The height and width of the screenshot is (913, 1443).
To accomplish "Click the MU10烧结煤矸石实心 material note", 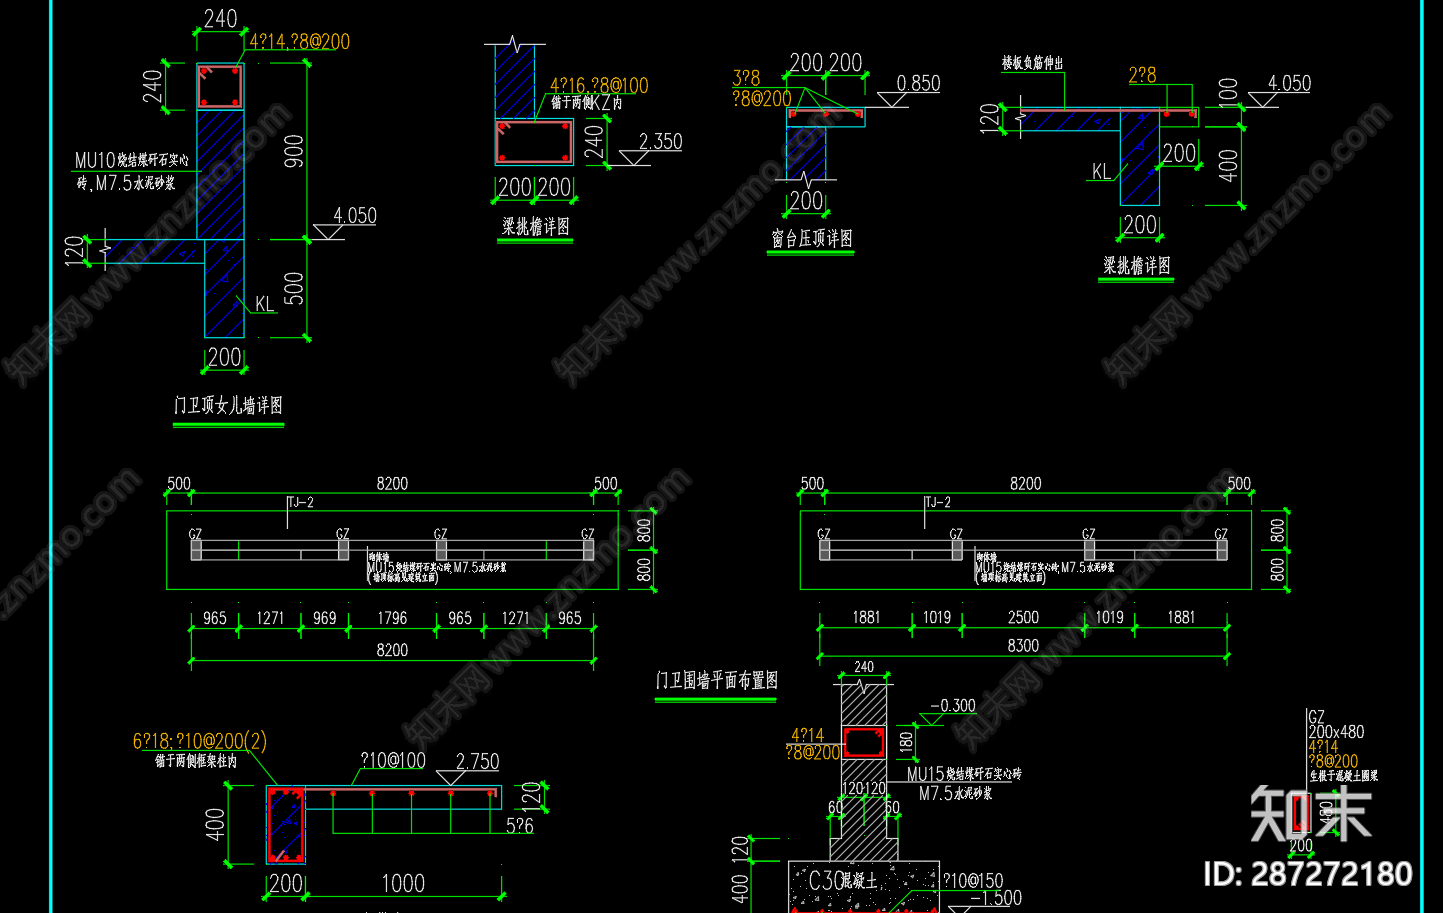I will click(x=132, y=160).
